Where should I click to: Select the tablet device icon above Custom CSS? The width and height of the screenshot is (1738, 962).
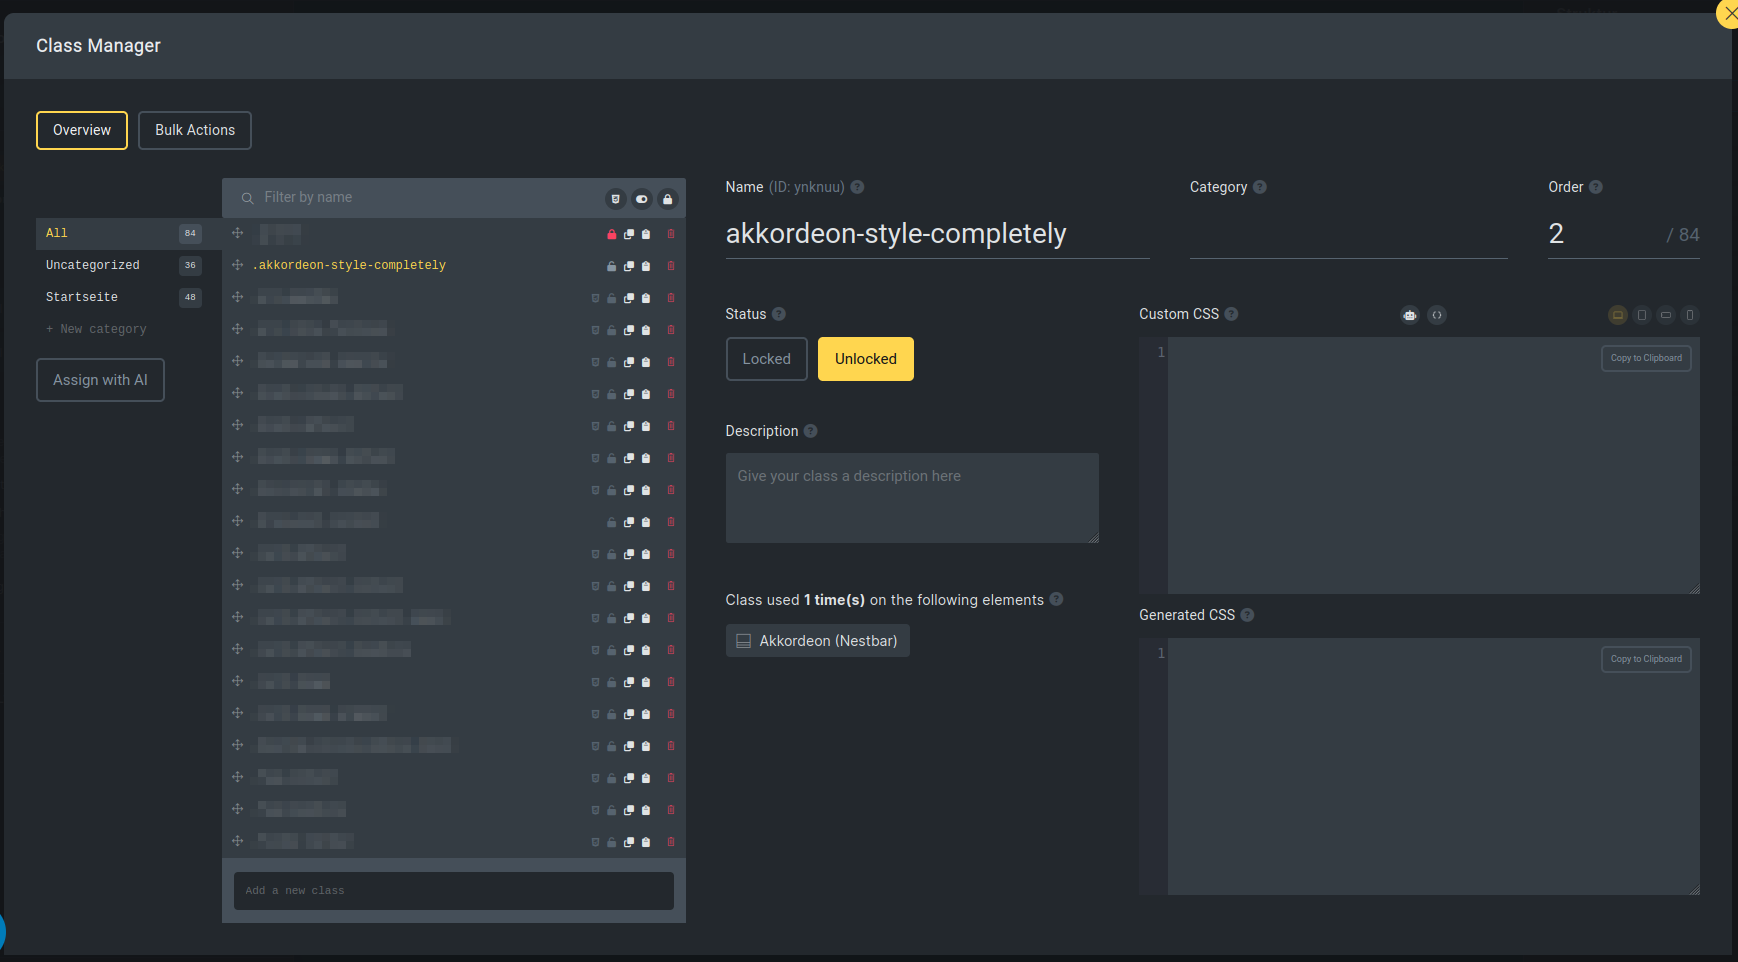tap(1641, 315)
